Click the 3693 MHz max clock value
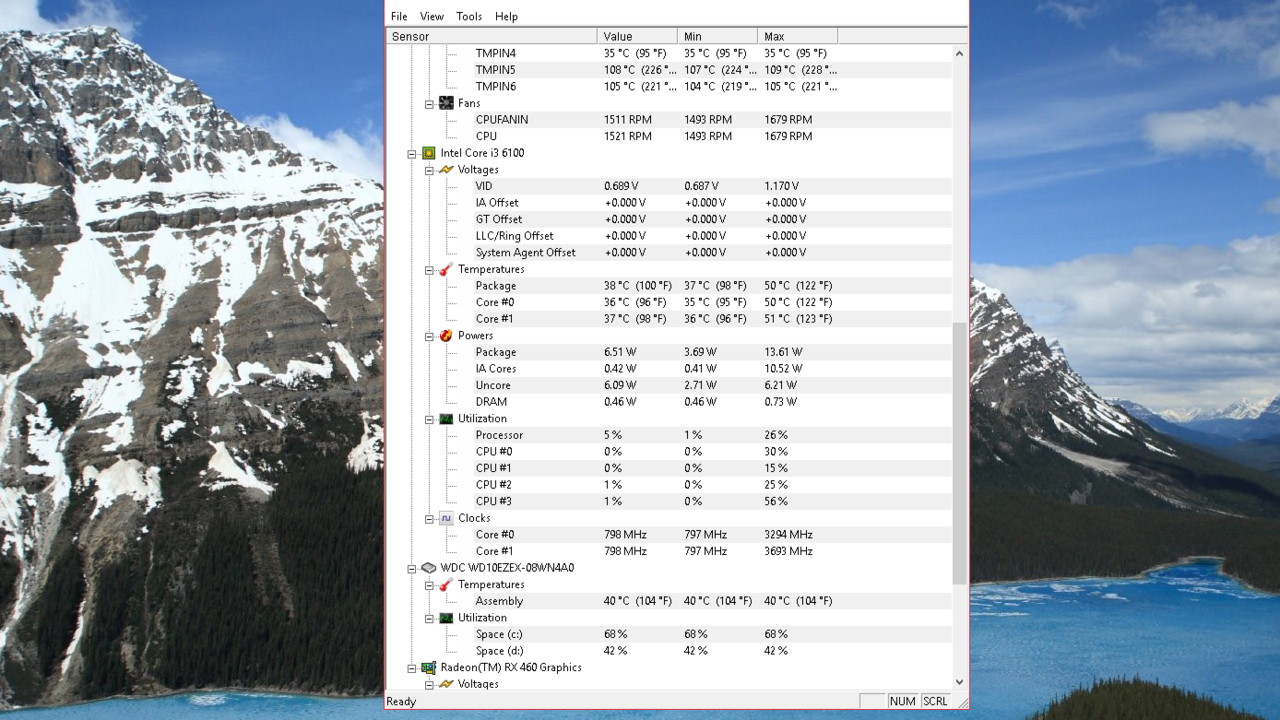 point(788,551)
